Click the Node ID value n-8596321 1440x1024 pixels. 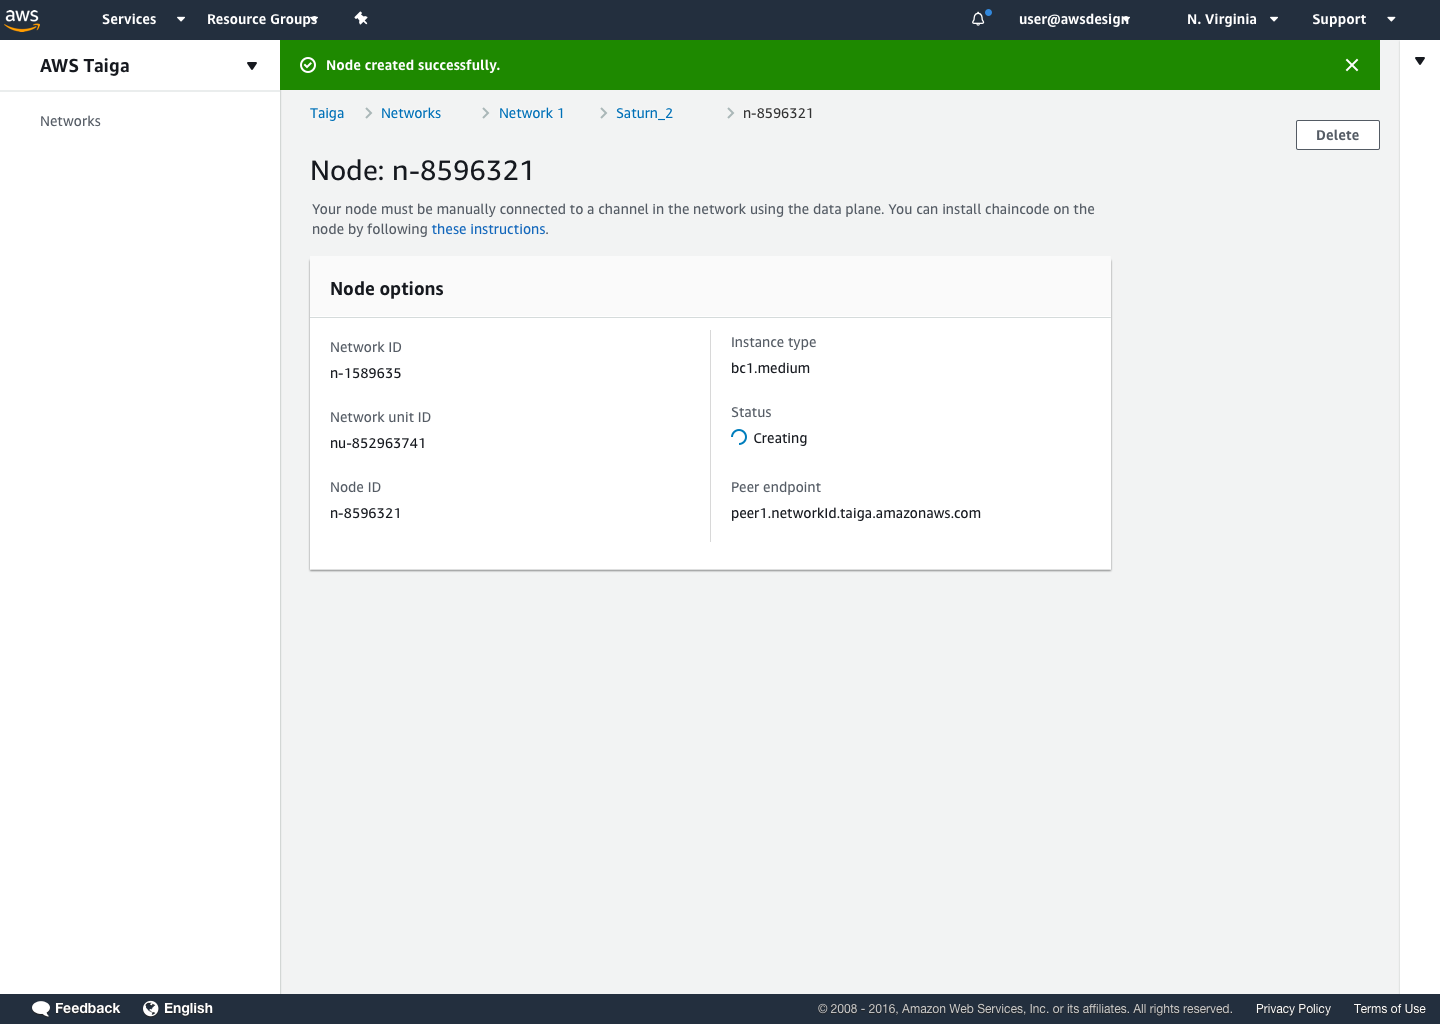tap(366, 513)
